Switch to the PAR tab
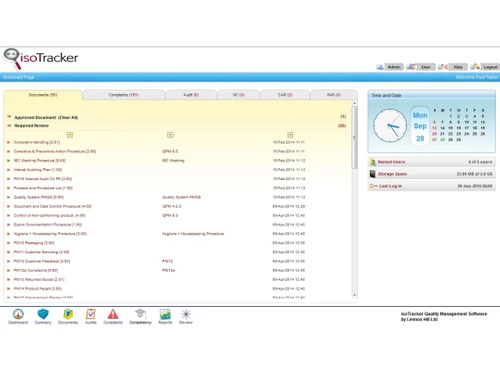The width and height of the screenshot is (500, 375). coord(334,95)
